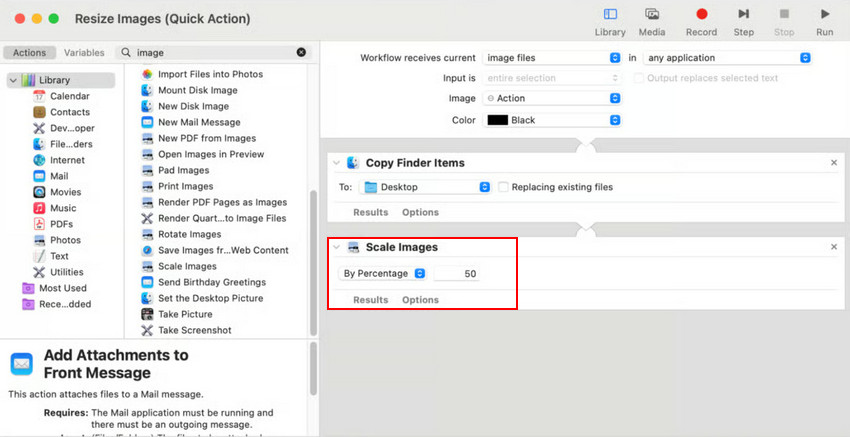Select the Developer category icon

(x=39, y=128)
